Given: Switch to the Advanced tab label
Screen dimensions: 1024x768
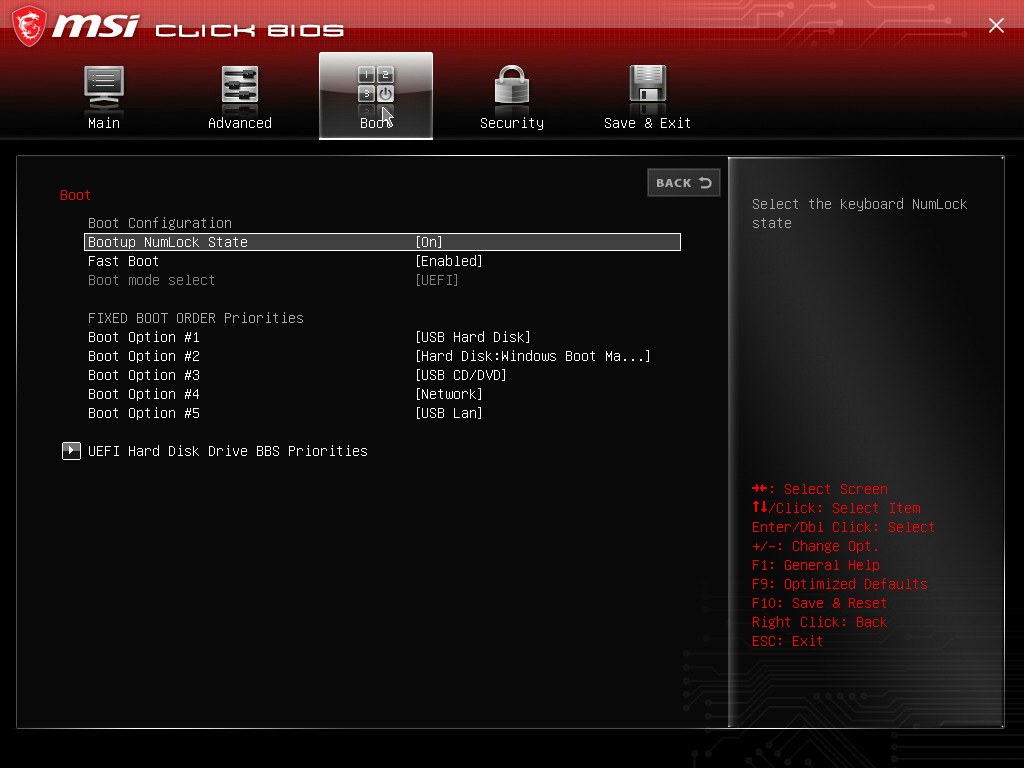Looking at the screenshot, I should (x=240, y=123).
